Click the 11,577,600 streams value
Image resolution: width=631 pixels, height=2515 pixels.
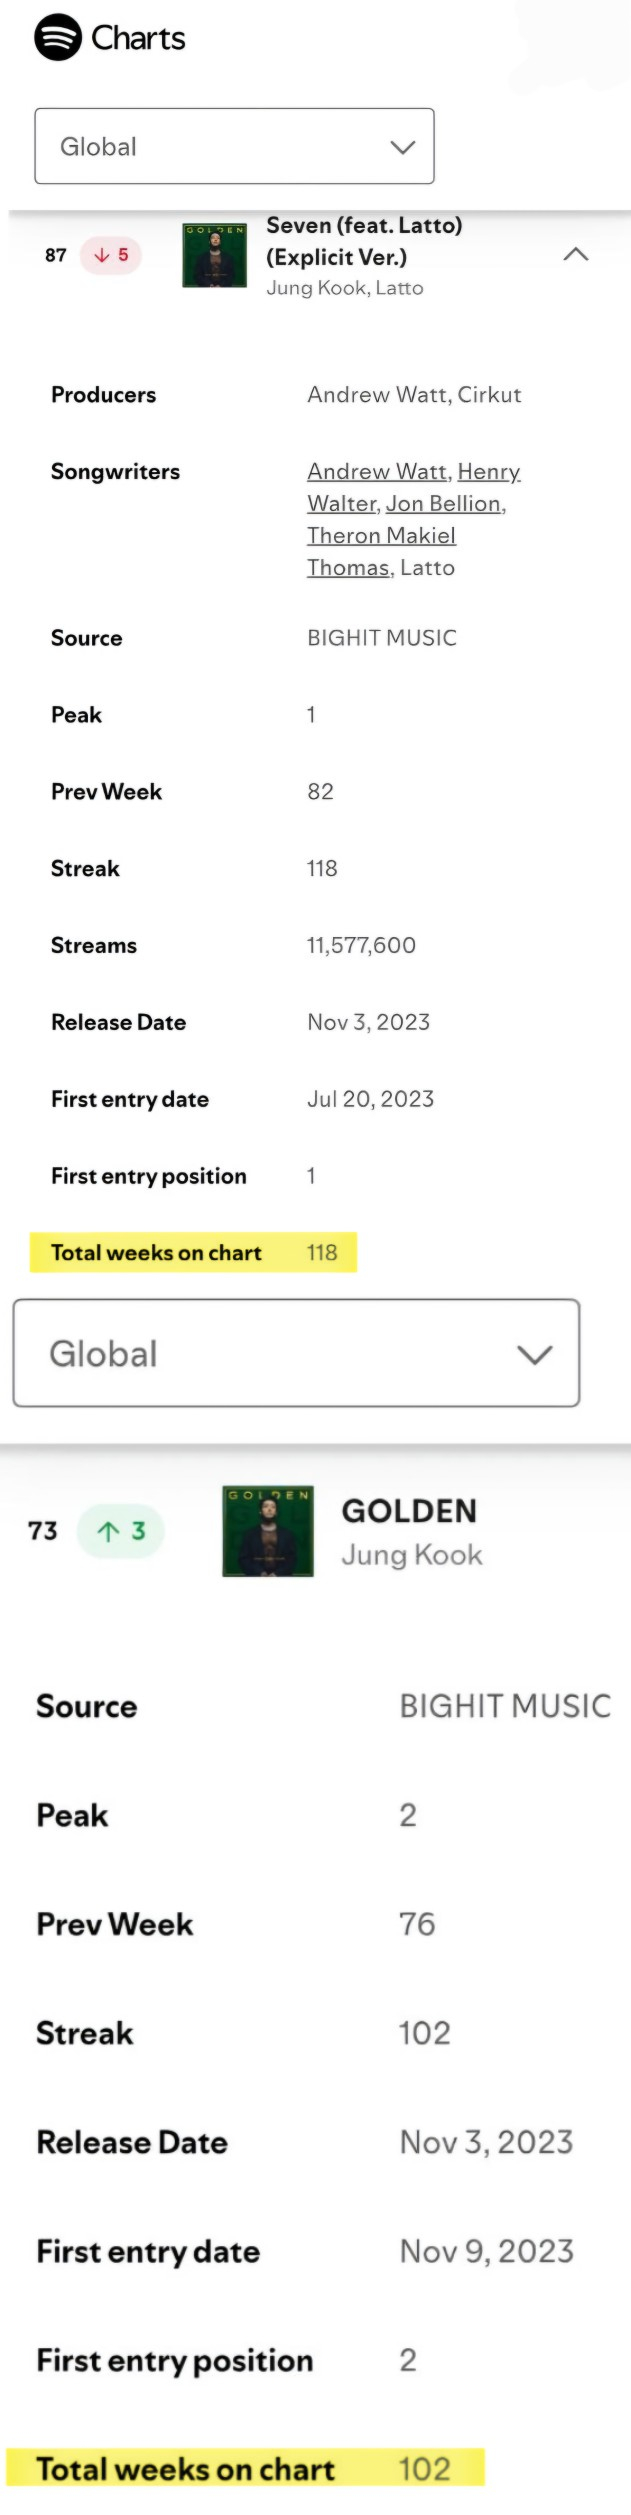point(361,945)
